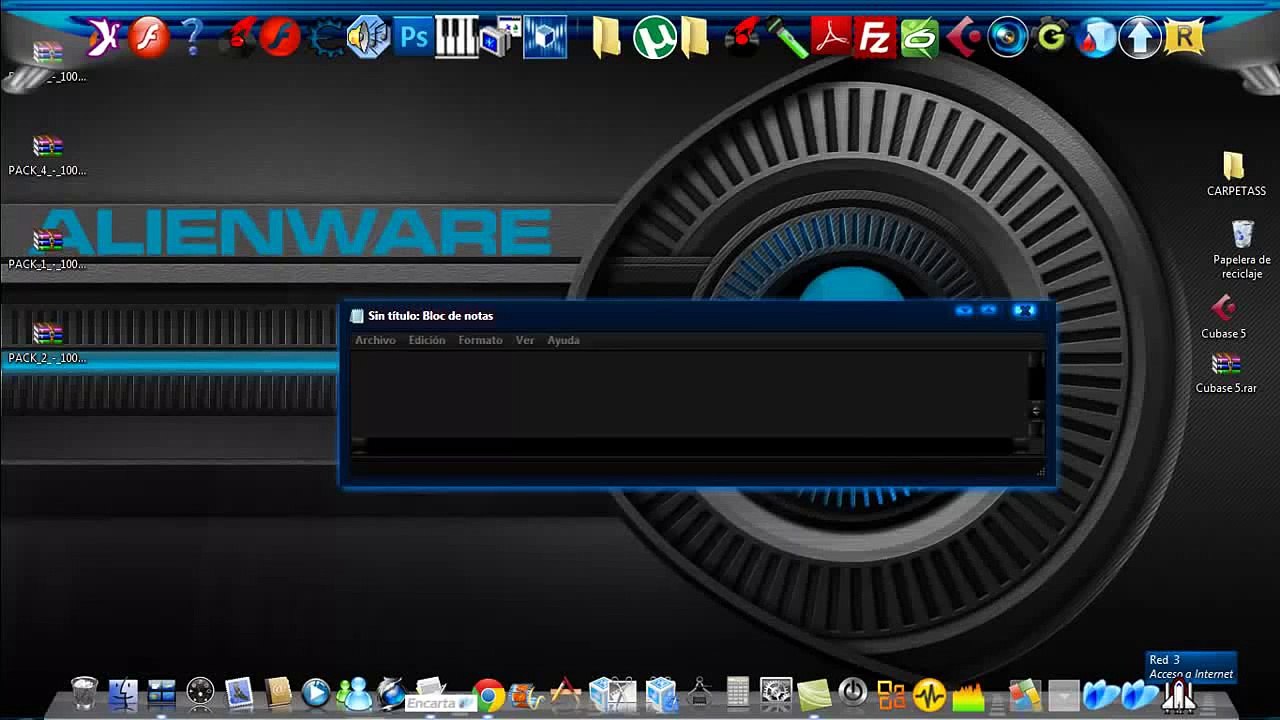Open the green G icon in top dock
The width and height of the screenshot is (1280, 720).
pyautogui.click(x=1052, y=39)
